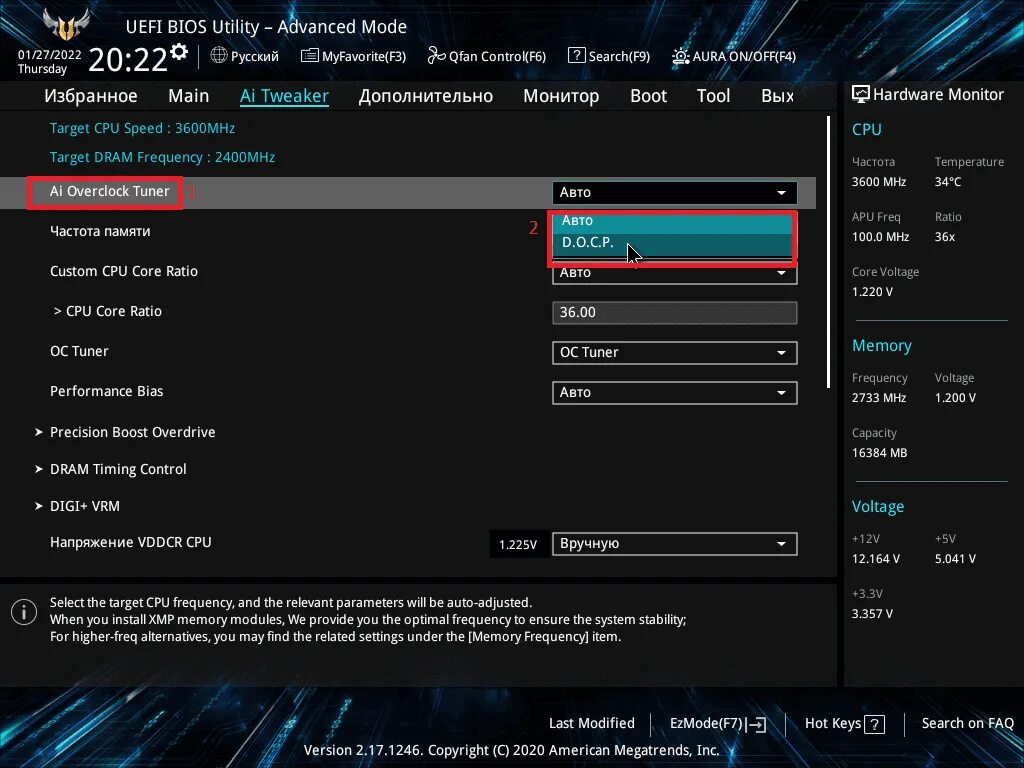This screenshot has height=768, width=1024.
Task: Click the Hot Keys question mark icon
Action: point(874,724)
